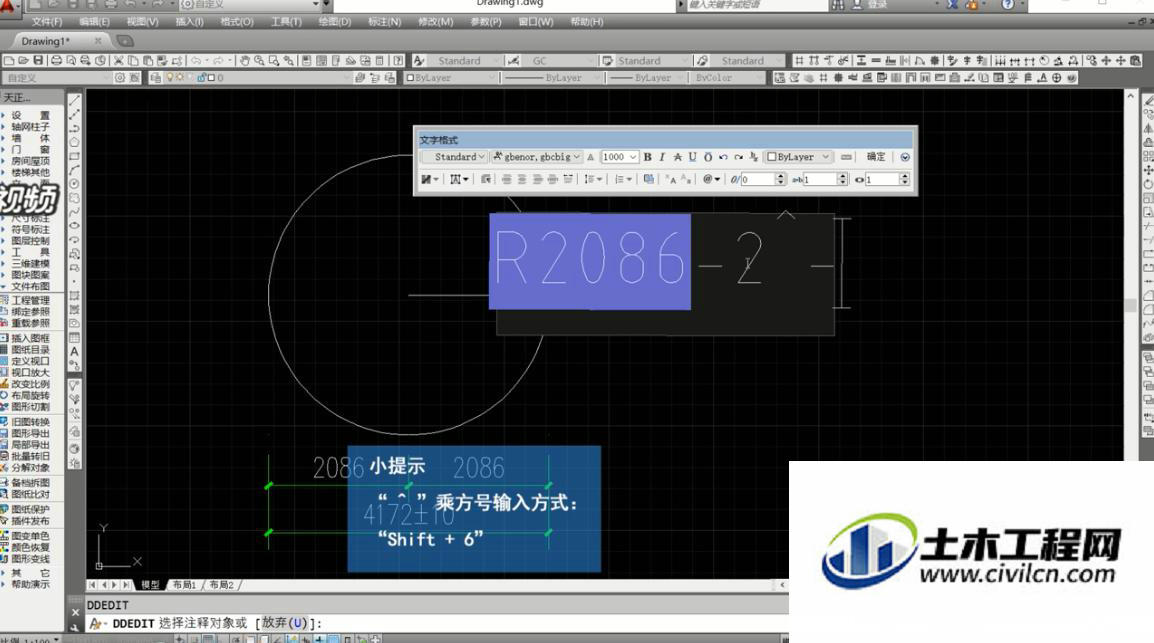Screen dimensions: 1154x643
Task: Click the ByLayer color swatch on properties toolbar
Action: pos(411,77)
